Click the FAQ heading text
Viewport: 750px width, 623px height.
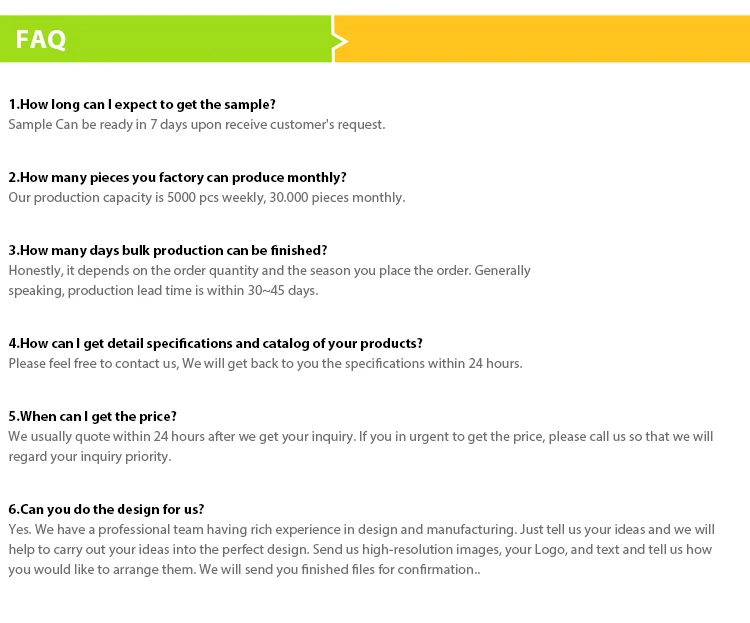(x=41, y=40)
